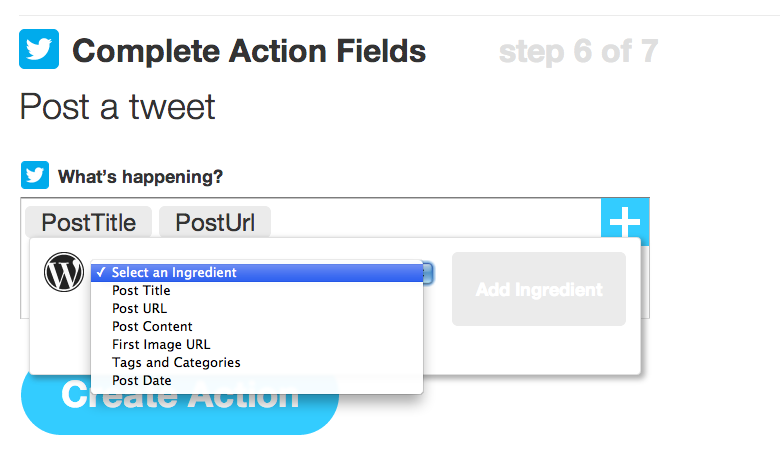Click the blue plus ingredient icon

pyautogui.click(x=625, y=222)
